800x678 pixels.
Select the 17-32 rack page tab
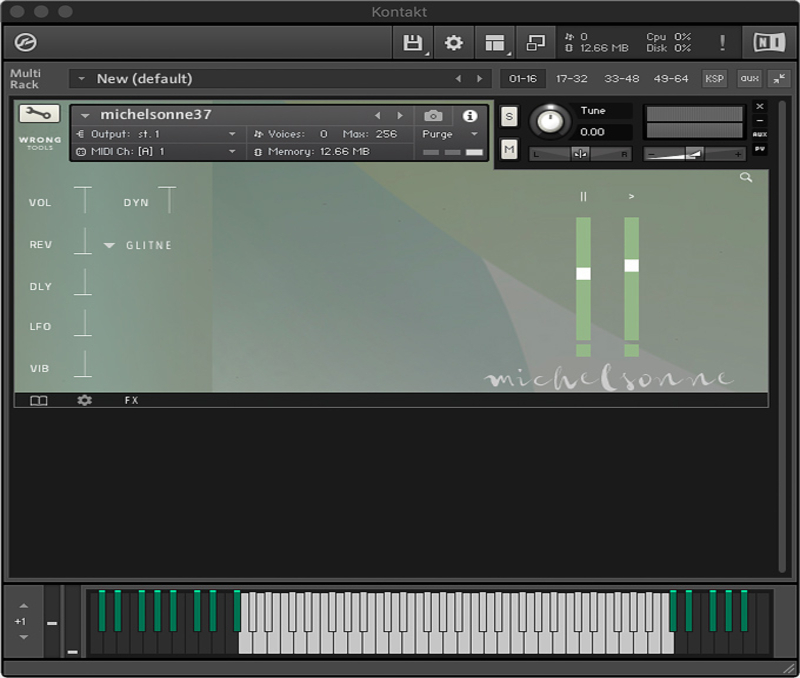tap(571, 79)
